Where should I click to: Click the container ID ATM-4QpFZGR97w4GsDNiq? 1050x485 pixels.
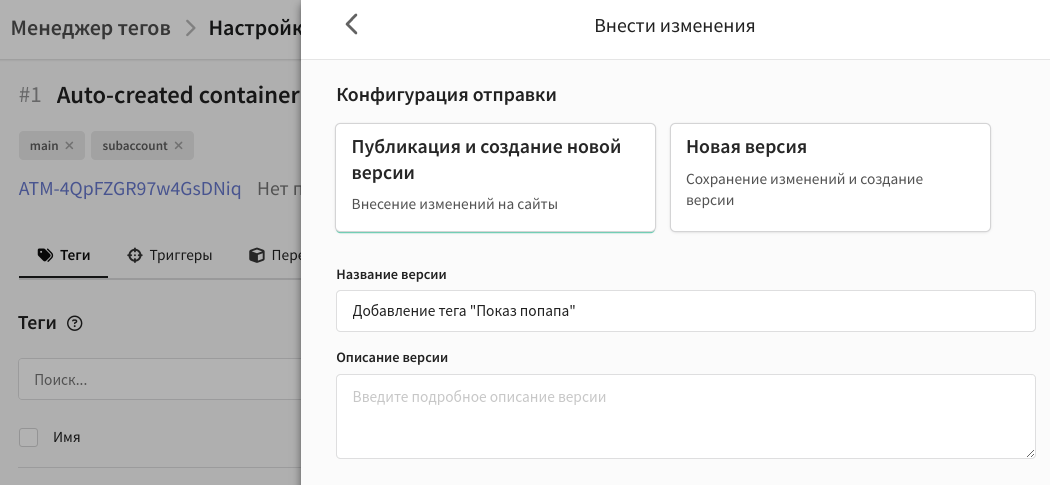(130, 189)
